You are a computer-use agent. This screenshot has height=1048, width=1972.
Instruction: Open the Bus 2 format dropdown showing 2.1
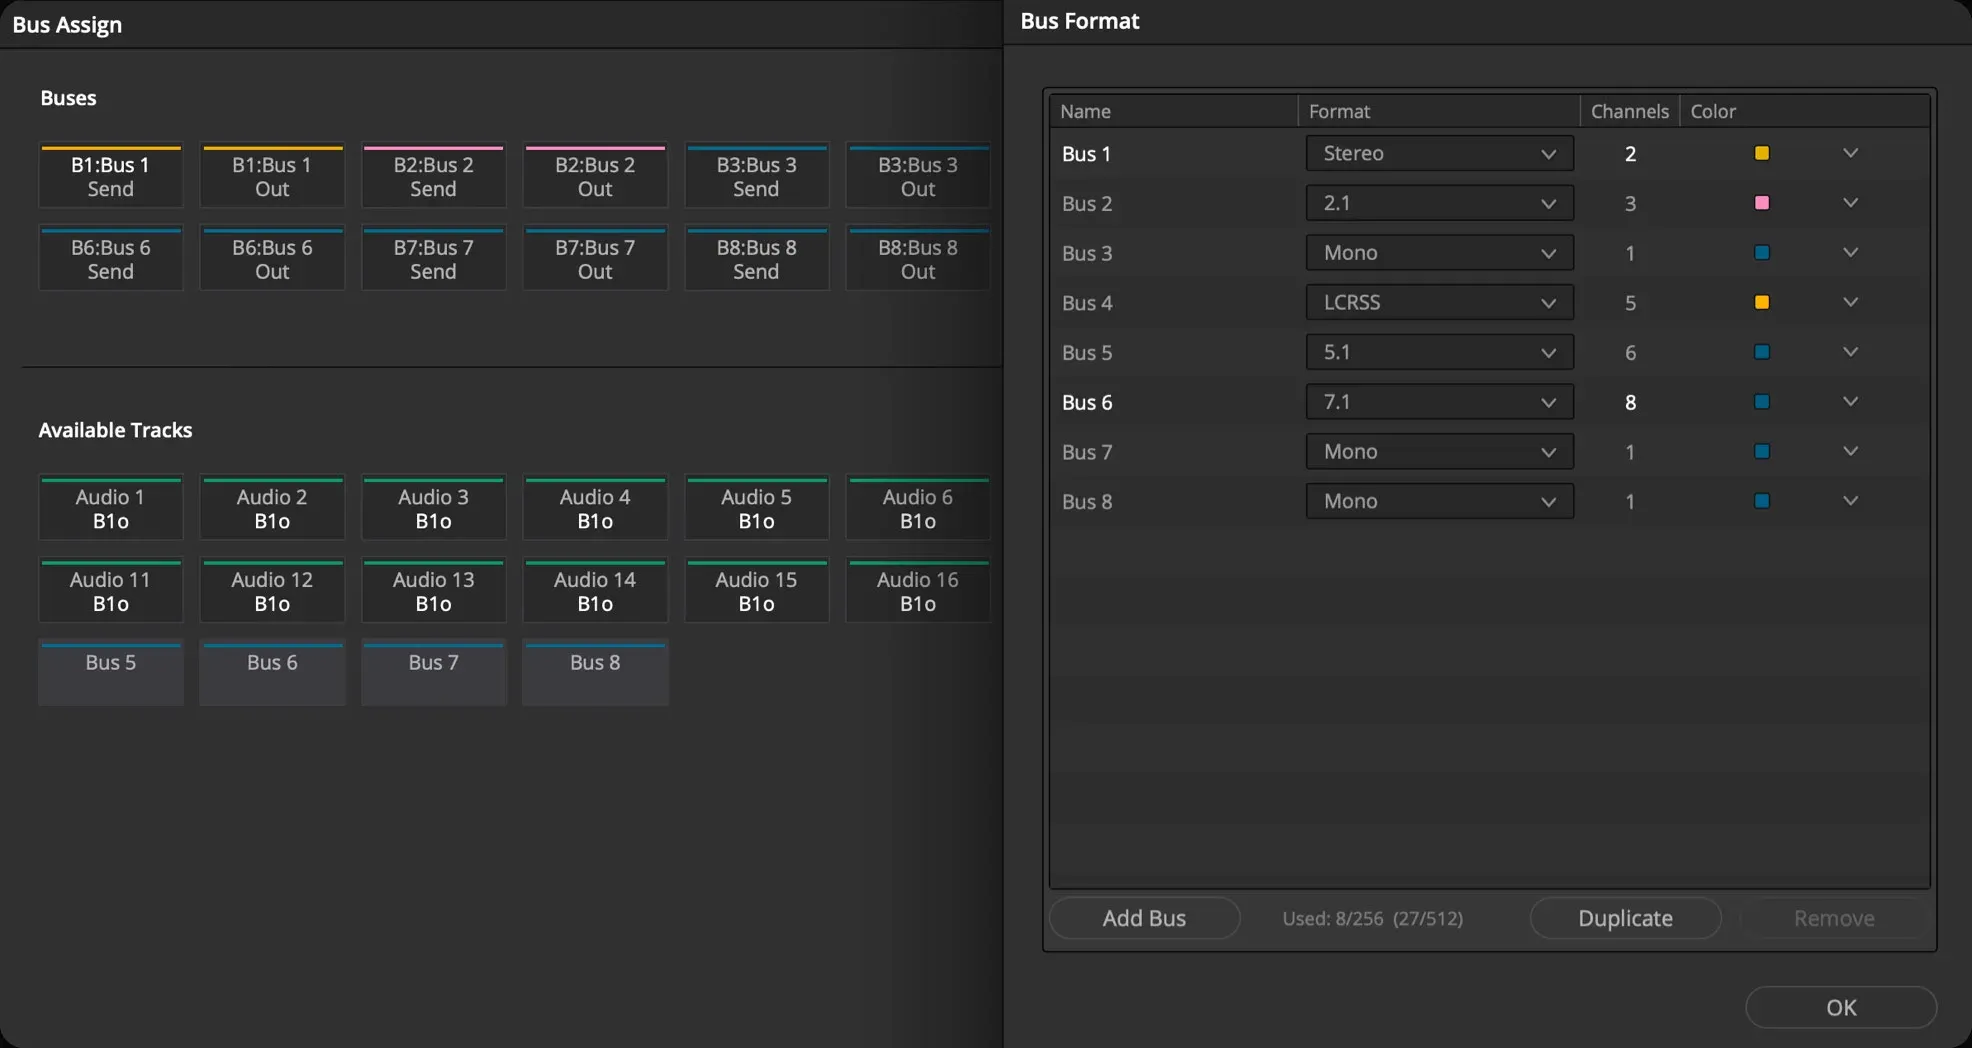tap(1439, 203)
